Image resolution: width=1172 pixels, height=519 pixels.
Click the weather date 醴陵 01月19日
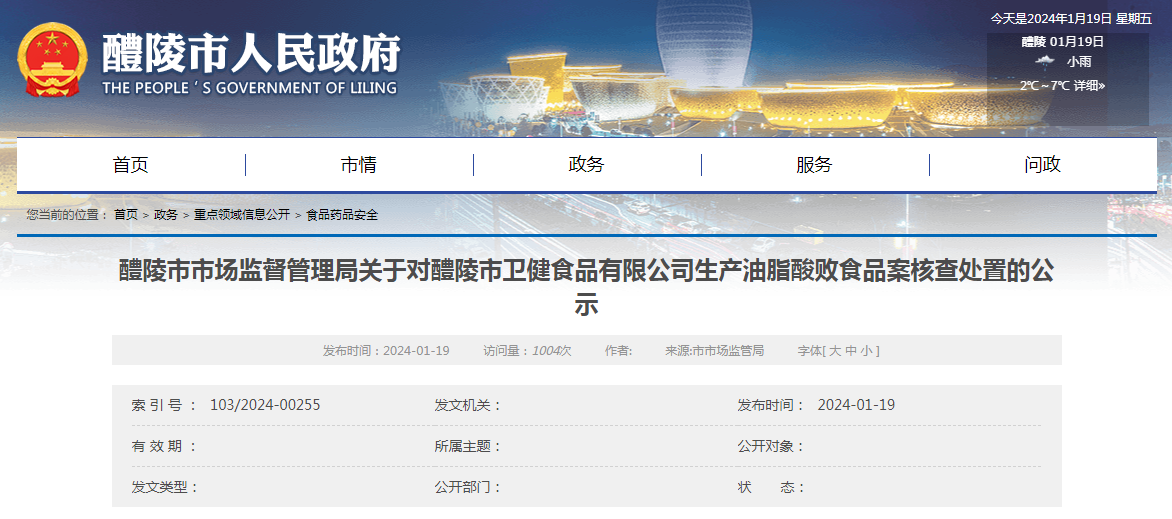click(x=1063, y=41)
